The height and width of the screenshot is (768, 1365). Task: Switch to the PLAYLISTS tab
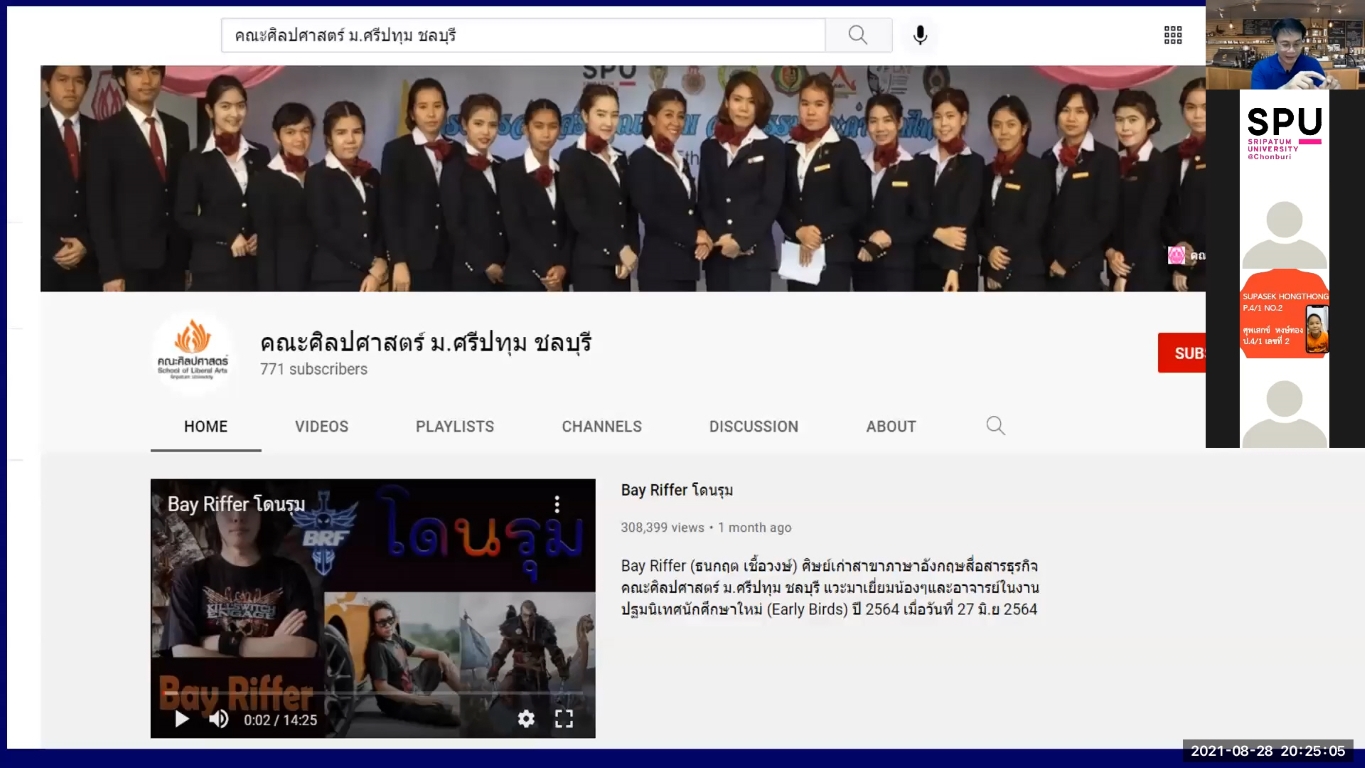(x=455, y=426)
